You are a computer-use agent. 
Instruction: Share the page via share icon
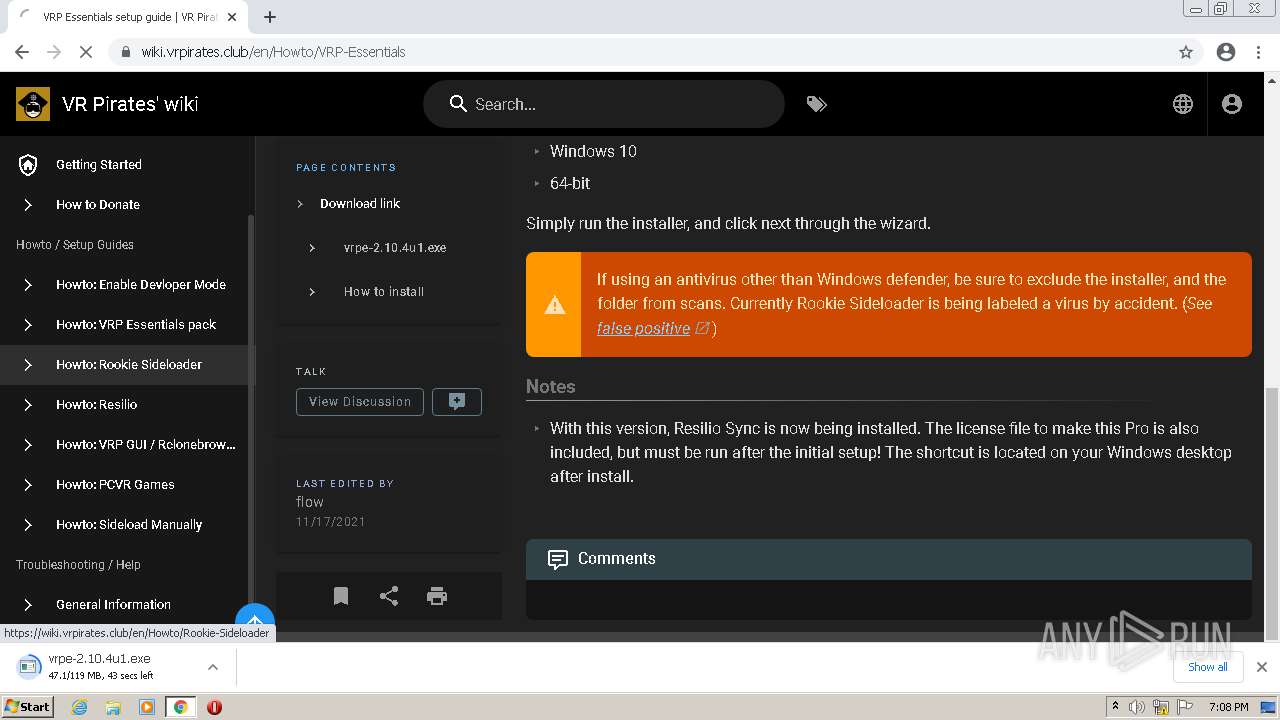pos(389,596)
